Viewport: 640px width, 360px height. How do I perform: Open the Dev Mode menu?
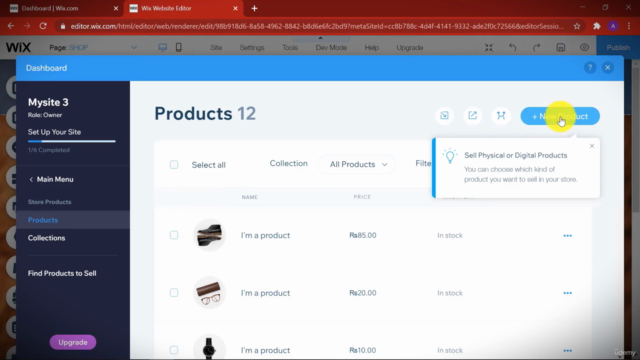pos(331,48)
